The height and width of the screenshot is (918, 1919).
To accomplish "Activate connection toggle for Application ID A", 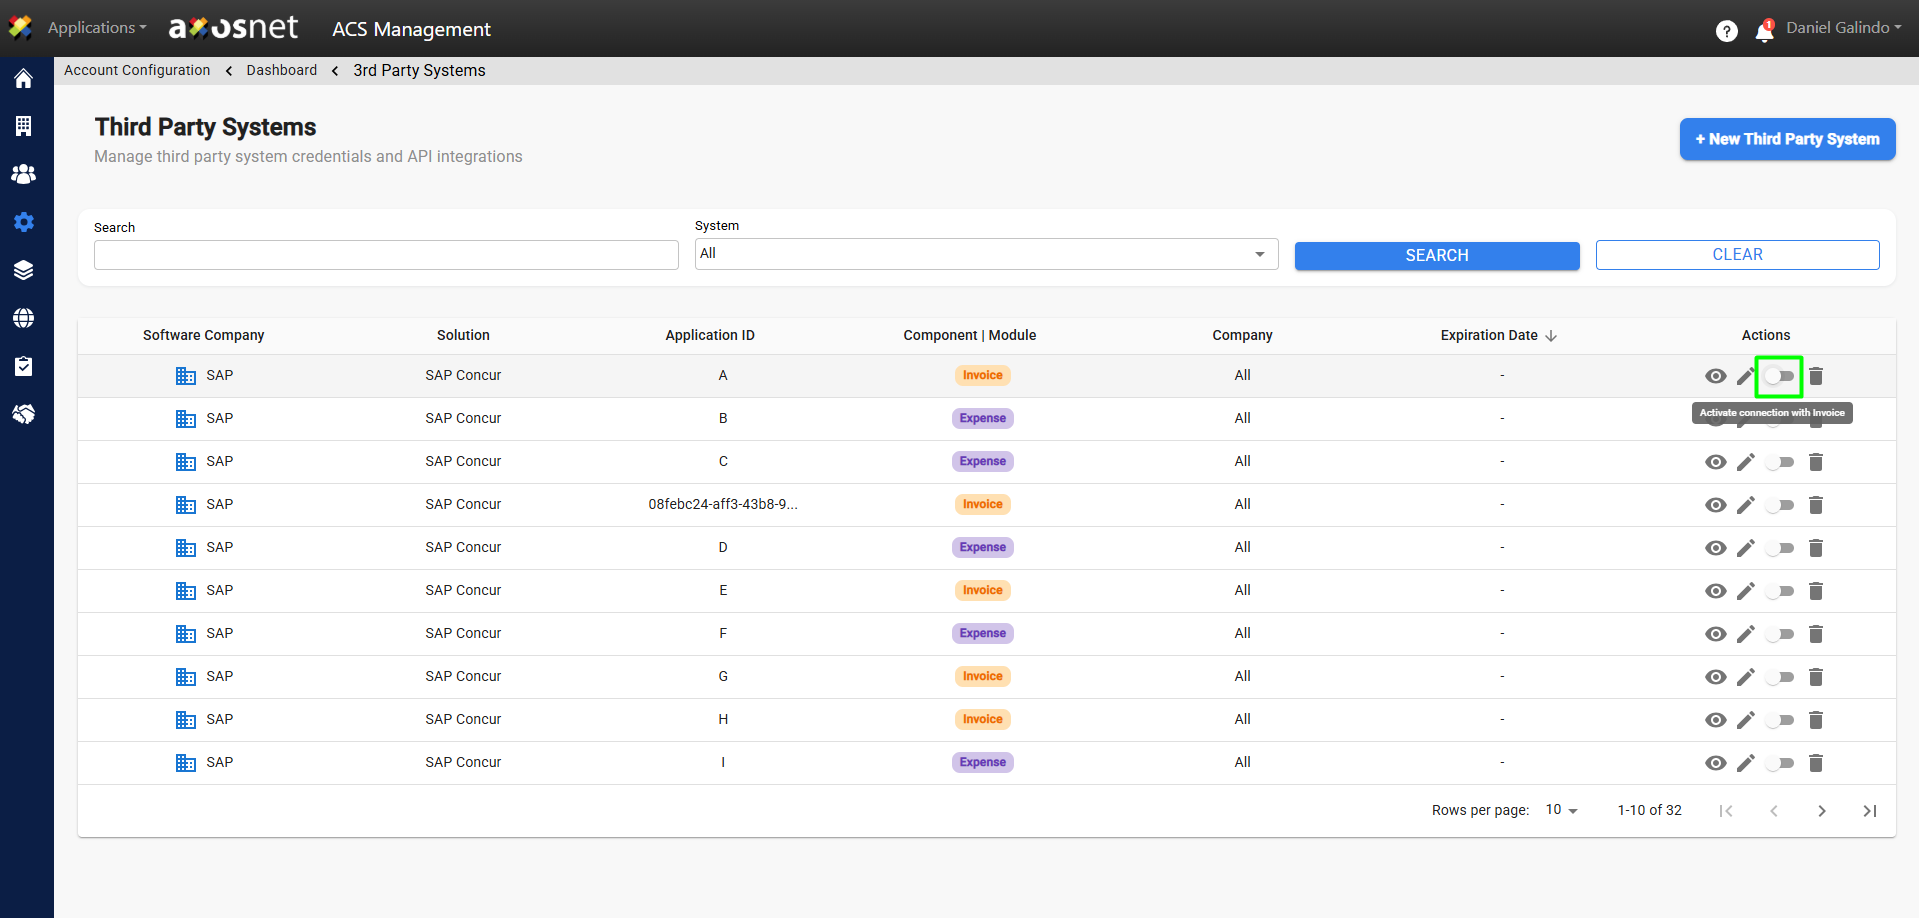I will coord(1779,376).
